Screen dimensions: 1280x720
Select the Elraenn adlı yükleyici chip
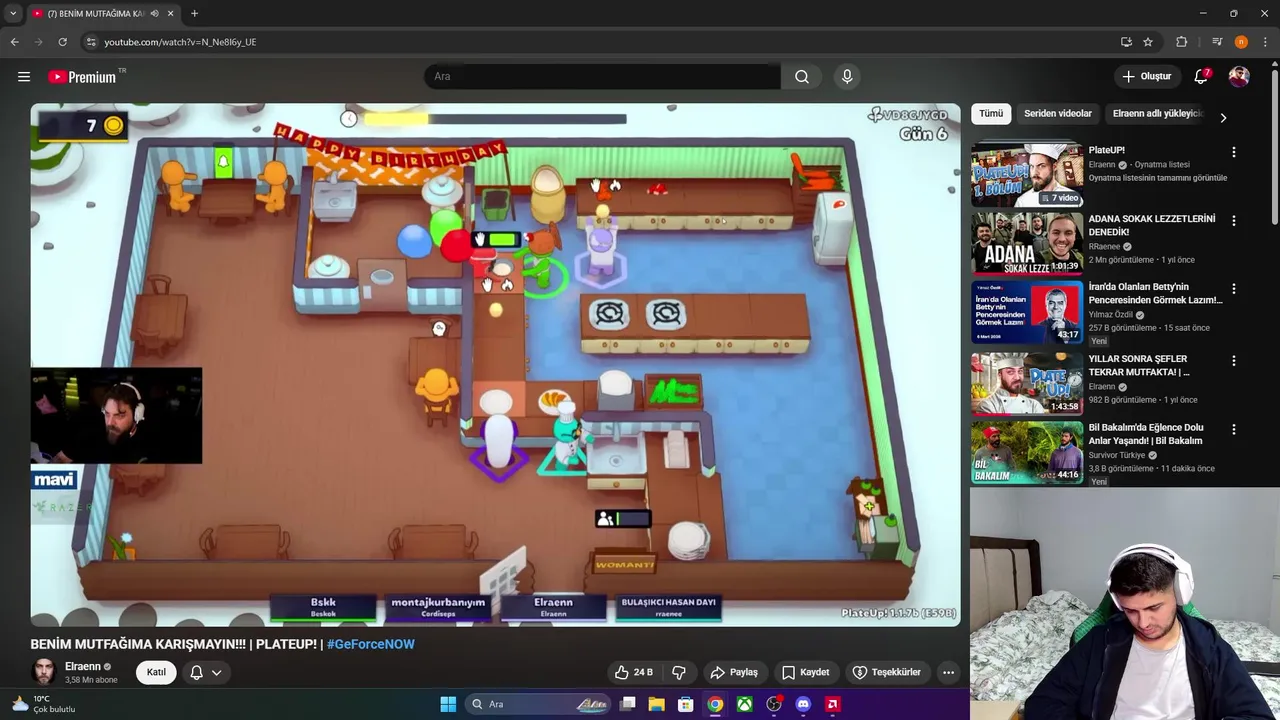pos(1157,114)
